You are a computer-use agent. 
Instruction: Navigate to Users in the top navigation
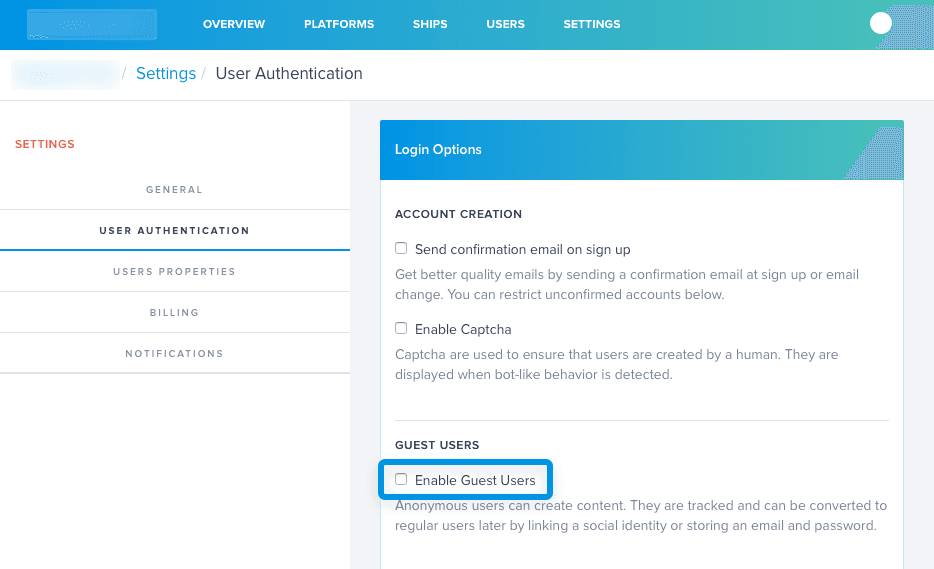tap(505, 24)
